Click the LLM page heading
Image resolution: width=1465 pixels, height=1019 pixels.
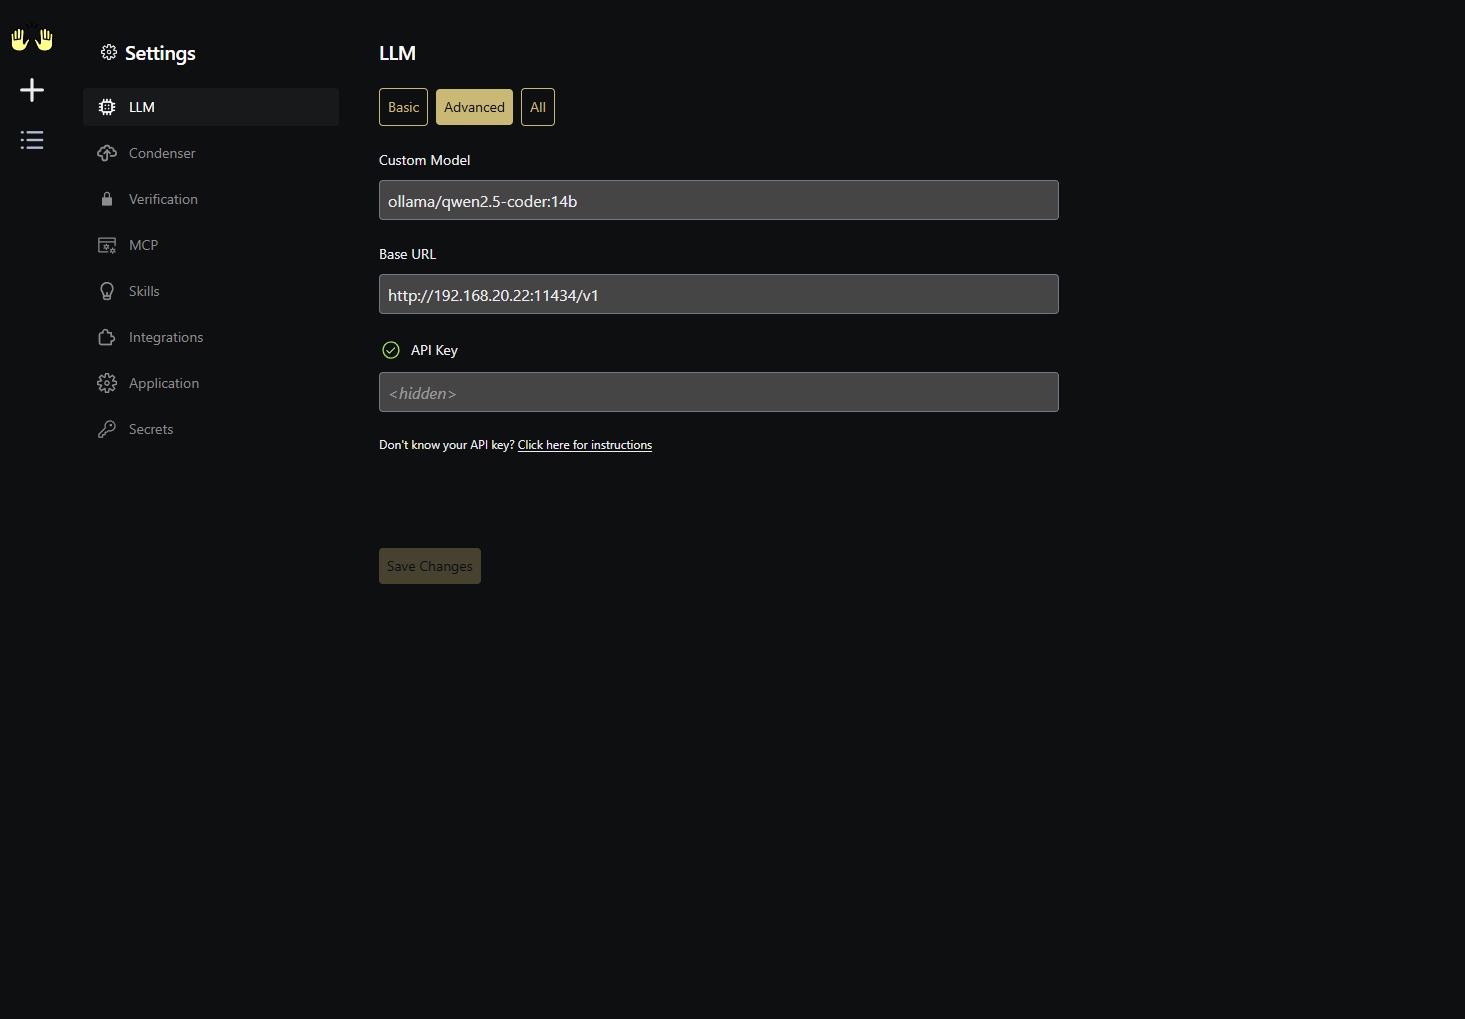[397, 53]
